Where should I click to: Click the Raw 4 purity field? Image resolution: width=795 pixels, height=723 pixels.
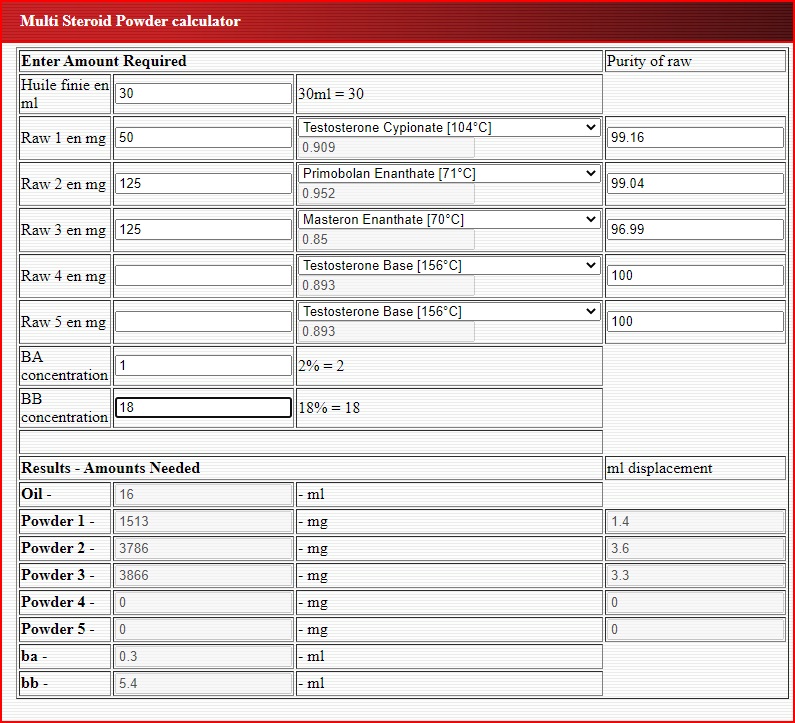point(695,276)
